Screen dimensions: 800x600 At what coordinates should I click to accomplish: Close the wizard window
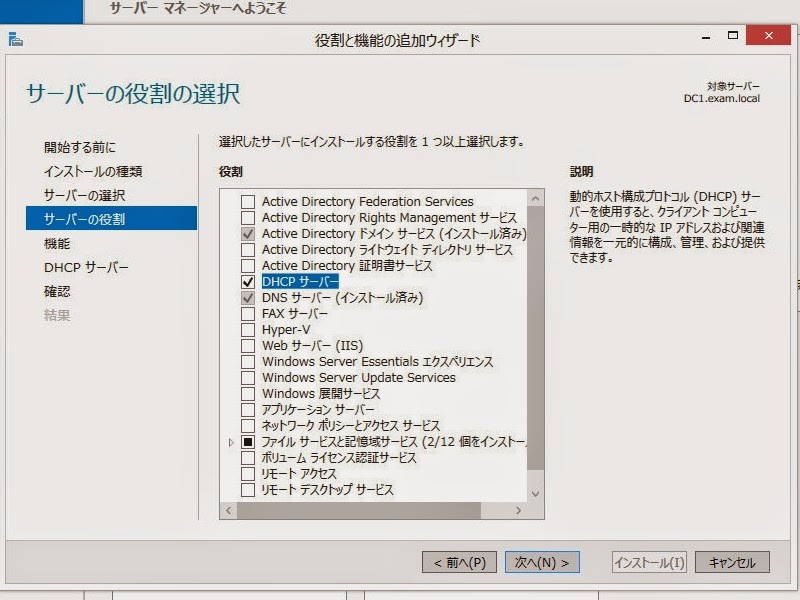tap(768, 35)
